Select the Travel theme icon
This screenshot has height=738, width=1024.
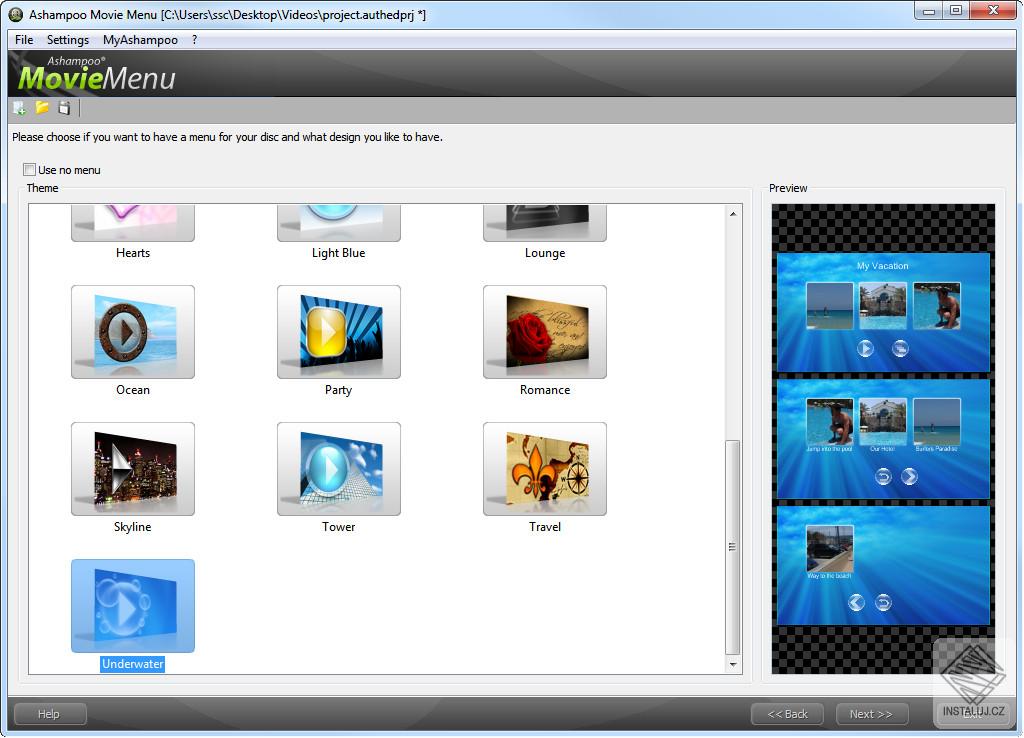tap(545, 469)
